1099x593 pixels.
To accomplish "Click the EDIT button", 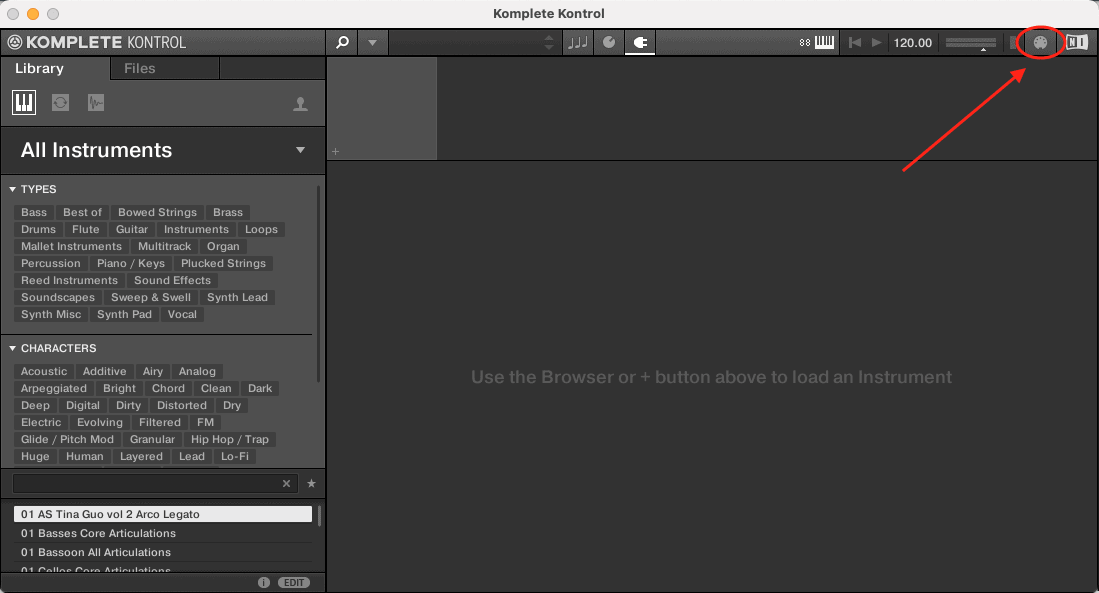I will [294, 582].
